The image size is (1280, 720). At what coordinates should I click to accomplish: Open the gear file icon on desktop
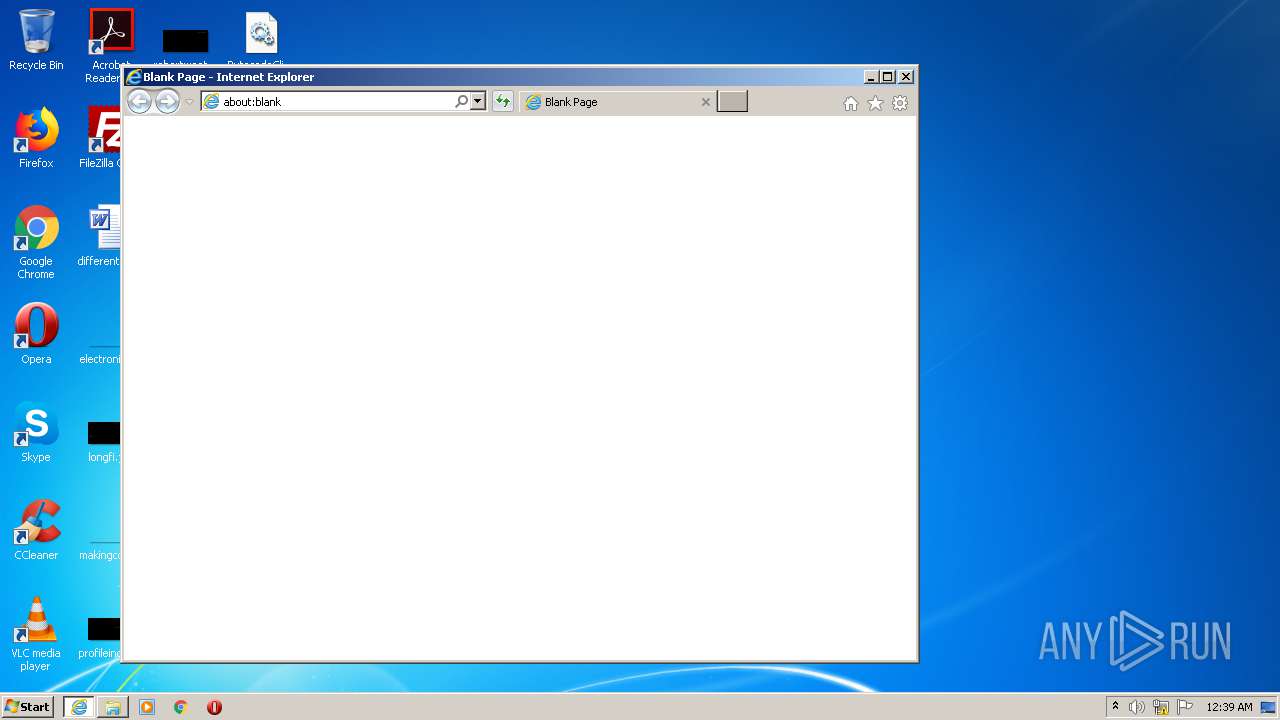click(x=261, y=34)
